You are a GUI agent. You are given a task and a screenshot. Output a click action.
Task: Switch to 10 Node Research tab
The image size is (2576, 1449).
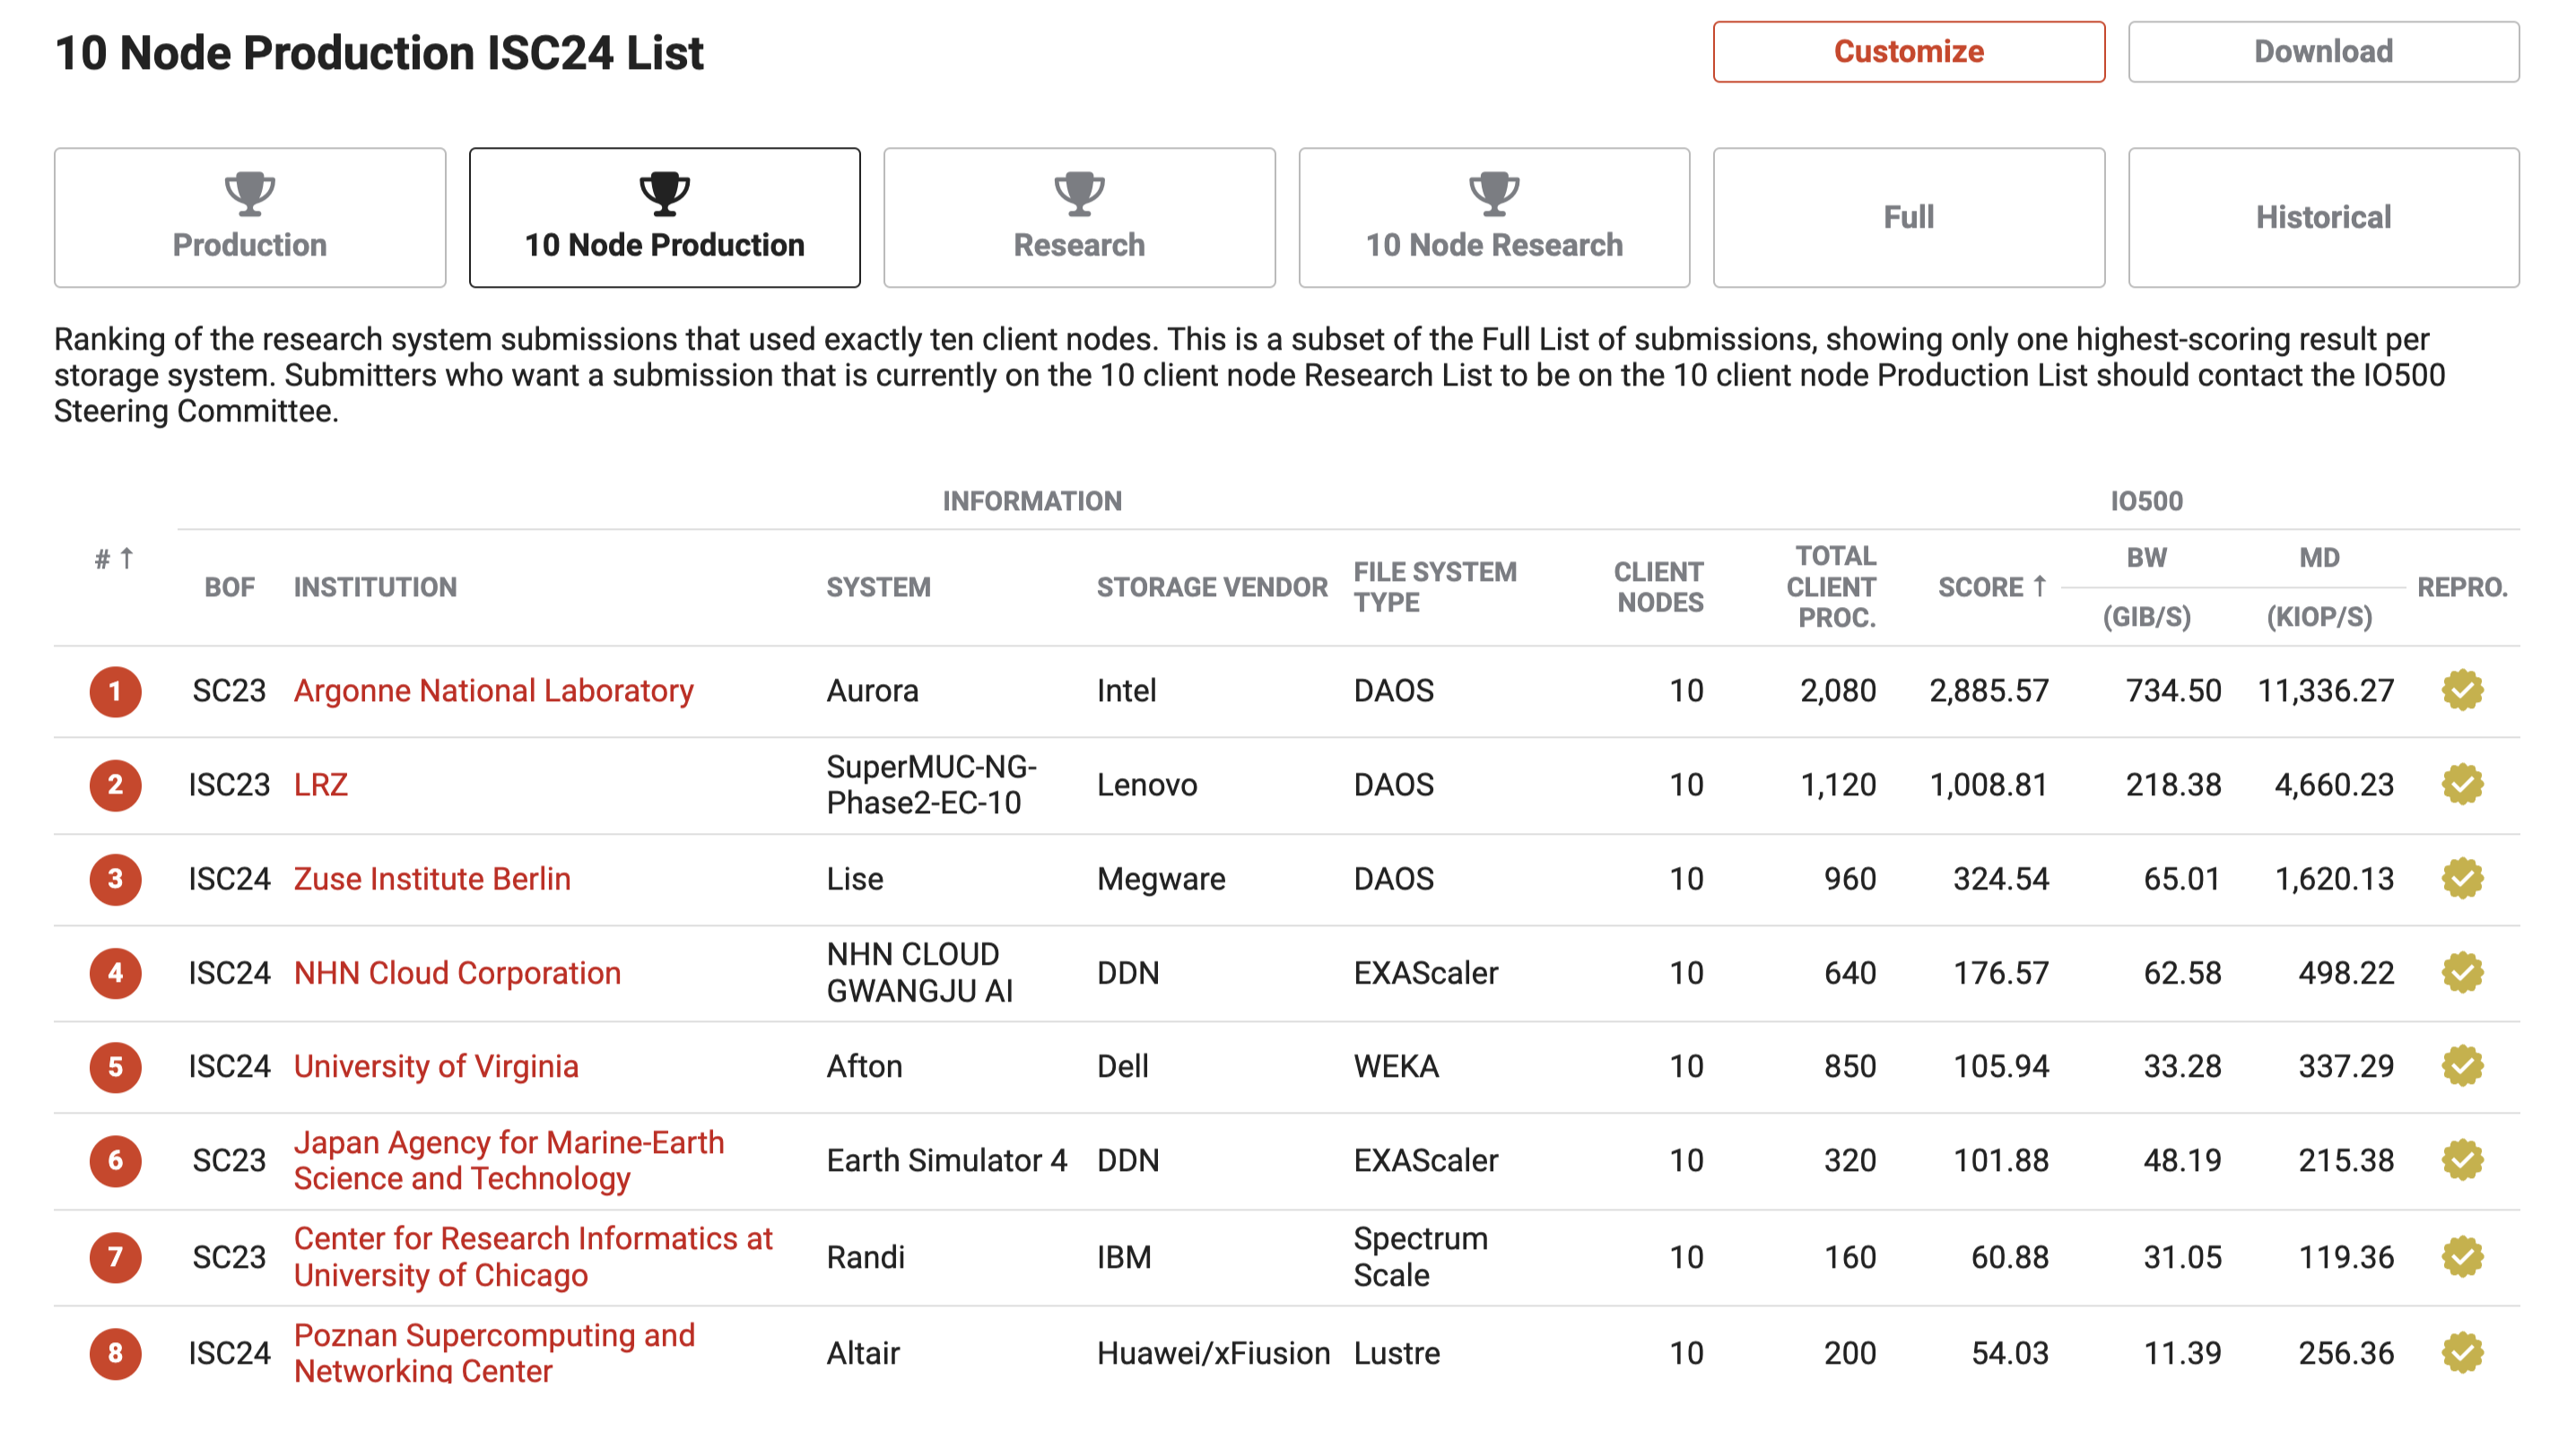[1494, 217]
